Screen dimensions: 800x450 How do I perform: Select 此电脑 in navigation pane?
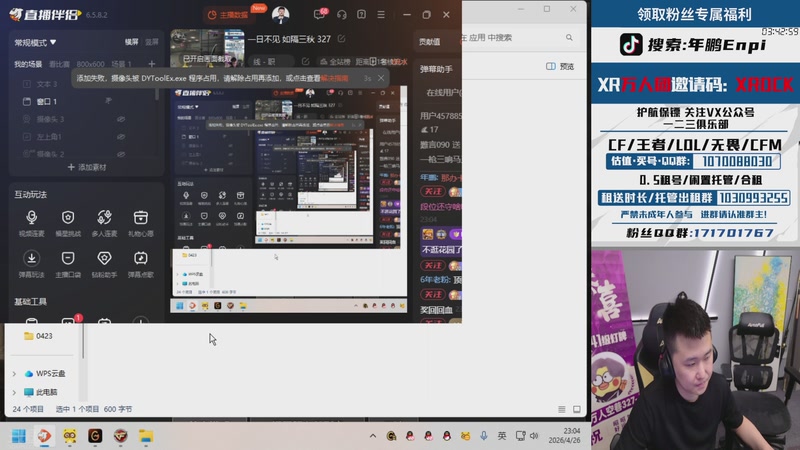coord(41,392)
